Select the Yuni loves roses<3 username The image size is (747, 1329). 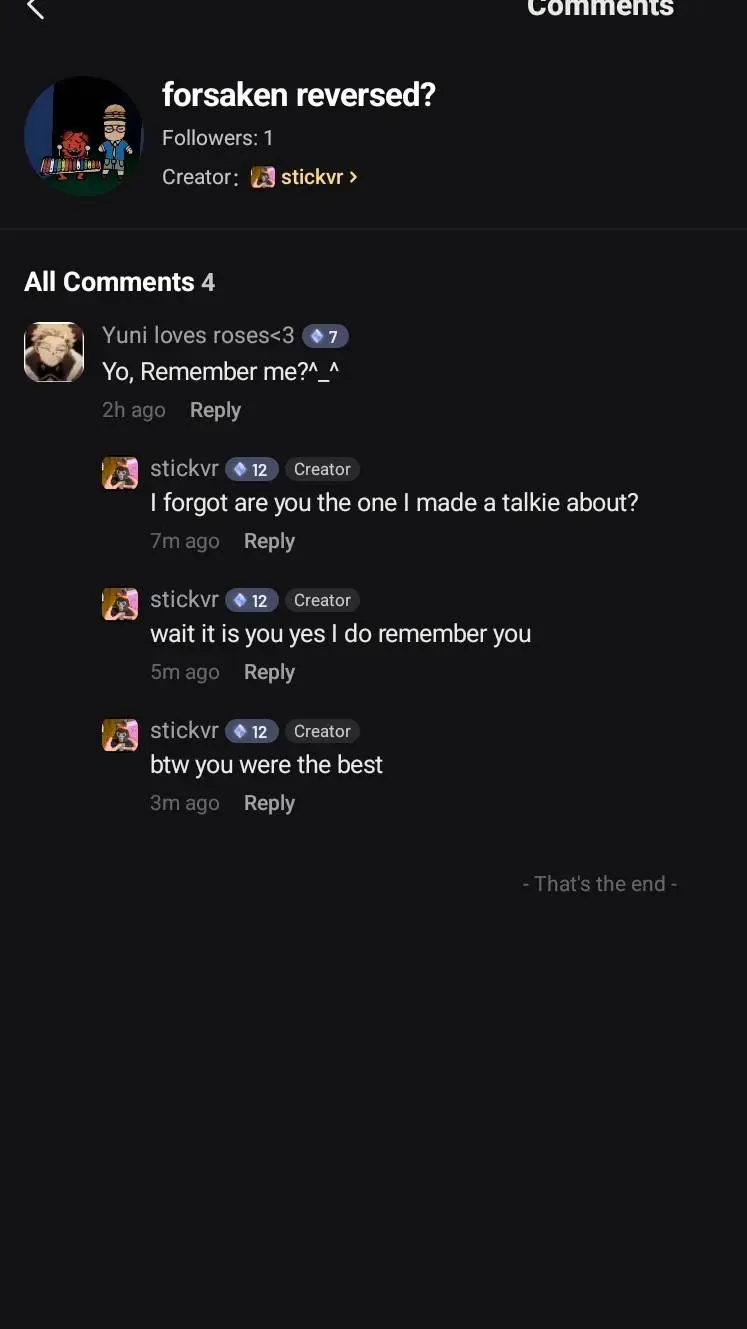pos(198,336)
